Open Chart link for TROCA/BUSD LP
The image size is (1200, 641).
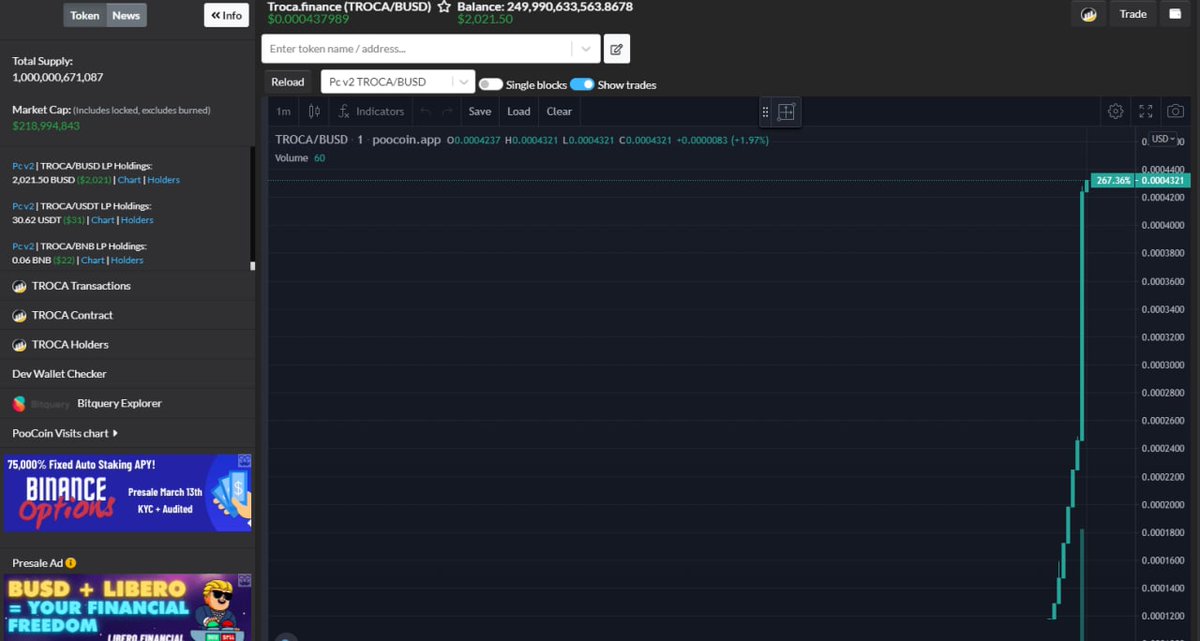(x=129, y=180)
